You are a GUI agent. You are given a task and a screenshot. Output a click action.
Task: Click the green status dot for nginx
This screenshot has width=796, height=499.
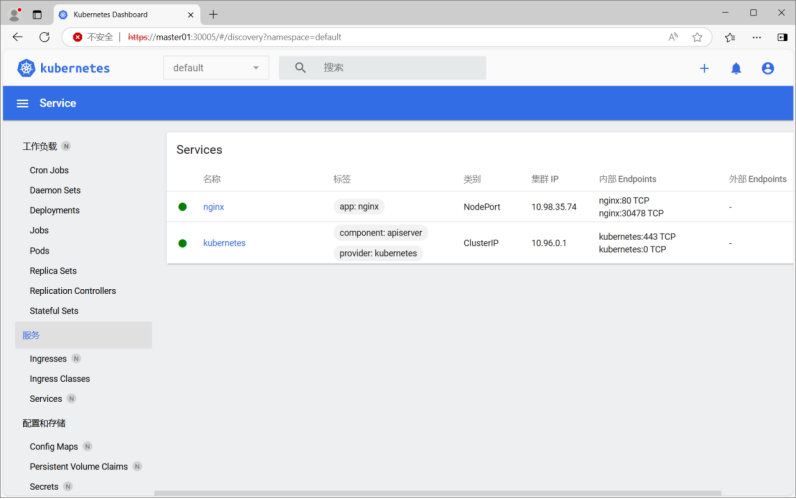tap(183, 207)
